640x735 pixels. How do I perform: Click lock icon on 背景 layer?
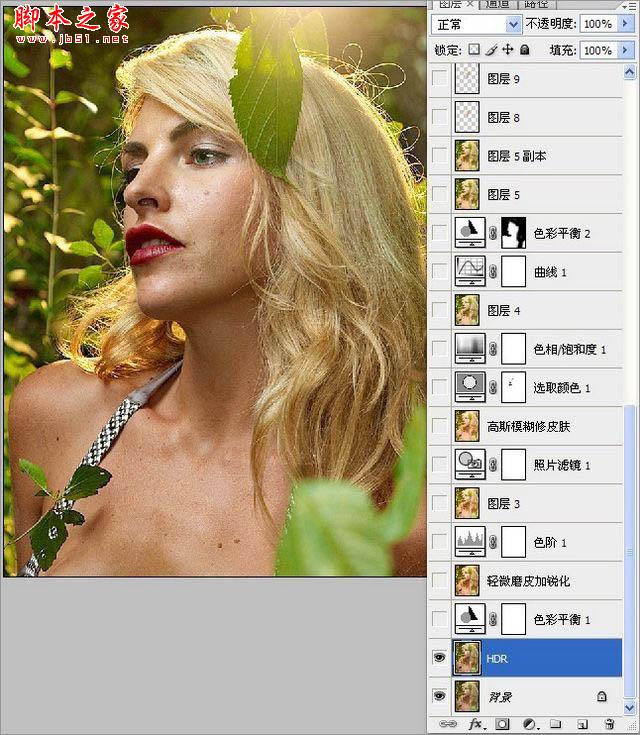coord(602,696)
